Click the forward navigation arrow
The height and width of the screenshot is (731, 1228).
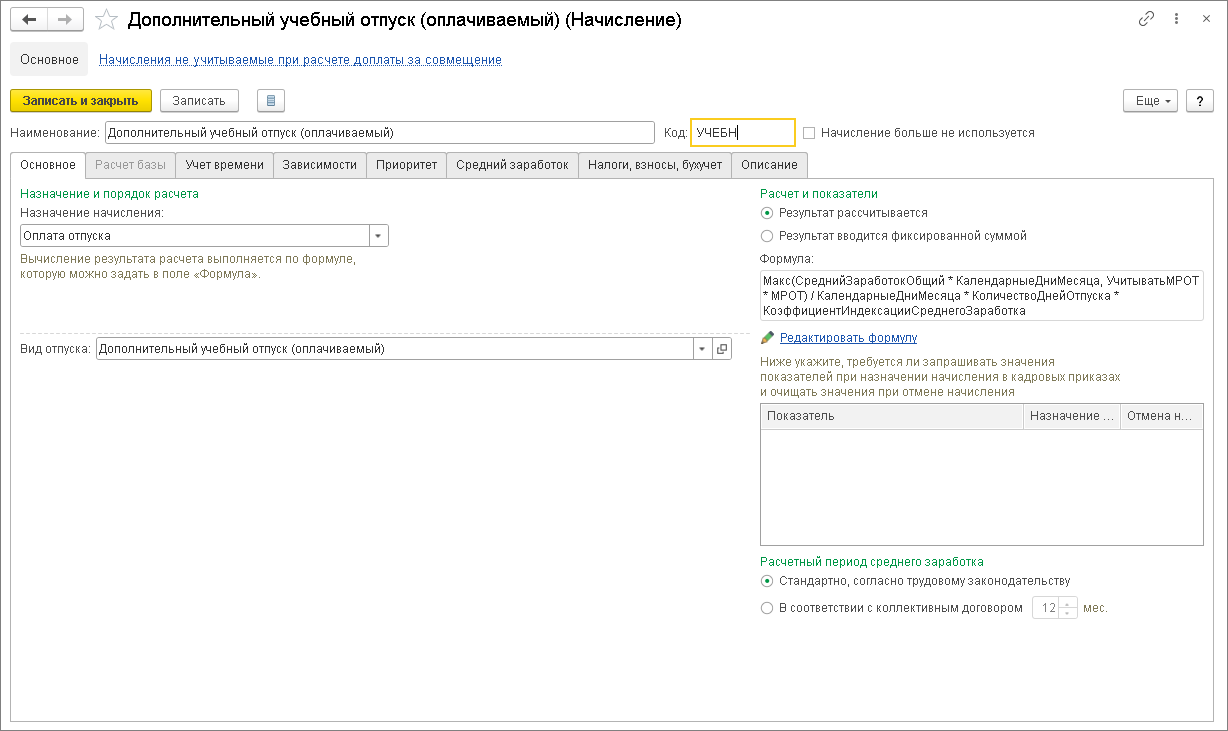tap(65, 19)
